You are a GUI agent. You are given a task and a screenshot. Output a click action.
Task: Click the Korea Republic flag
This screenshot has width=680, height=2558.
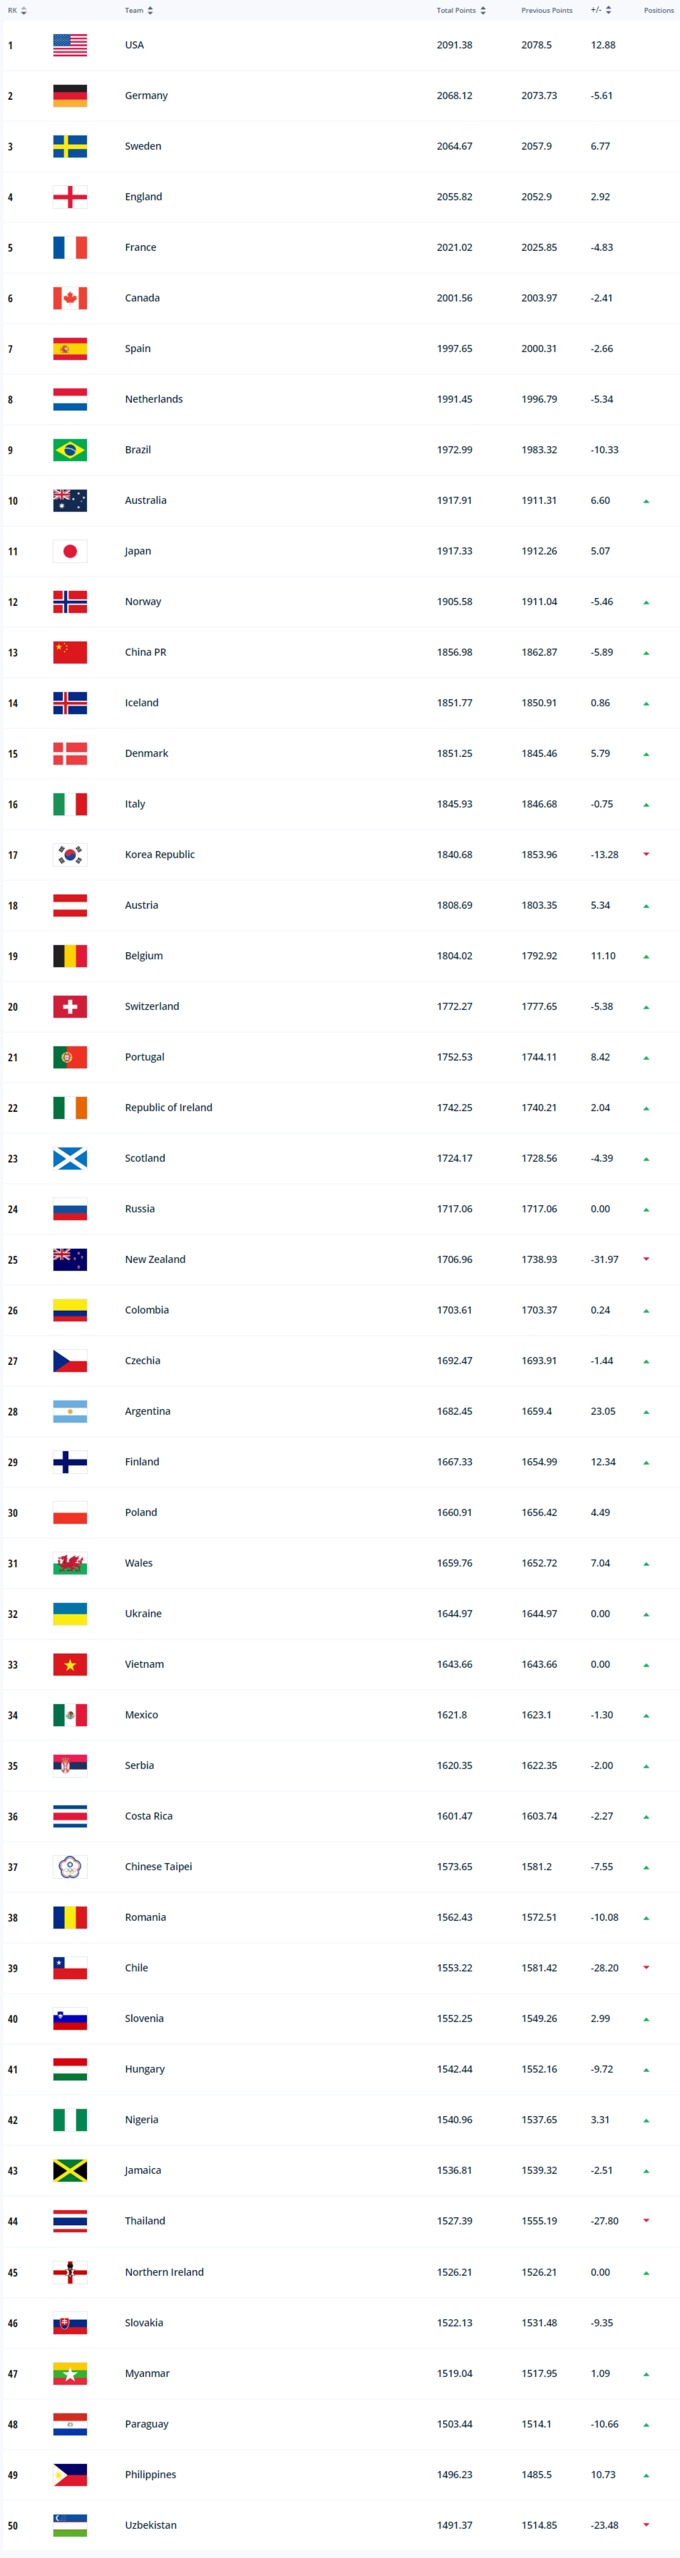coord(70,855)
